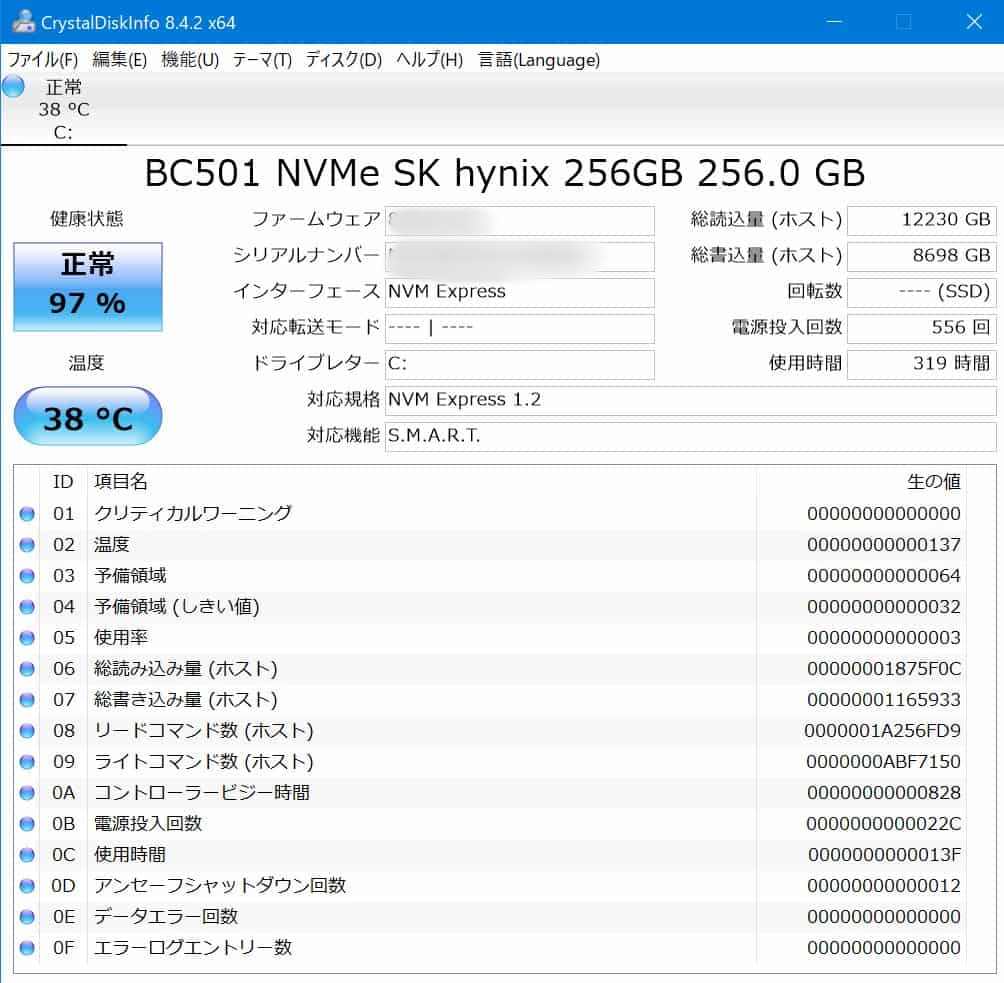Click status icon for クリティカルワーニング row

(27, 514)
